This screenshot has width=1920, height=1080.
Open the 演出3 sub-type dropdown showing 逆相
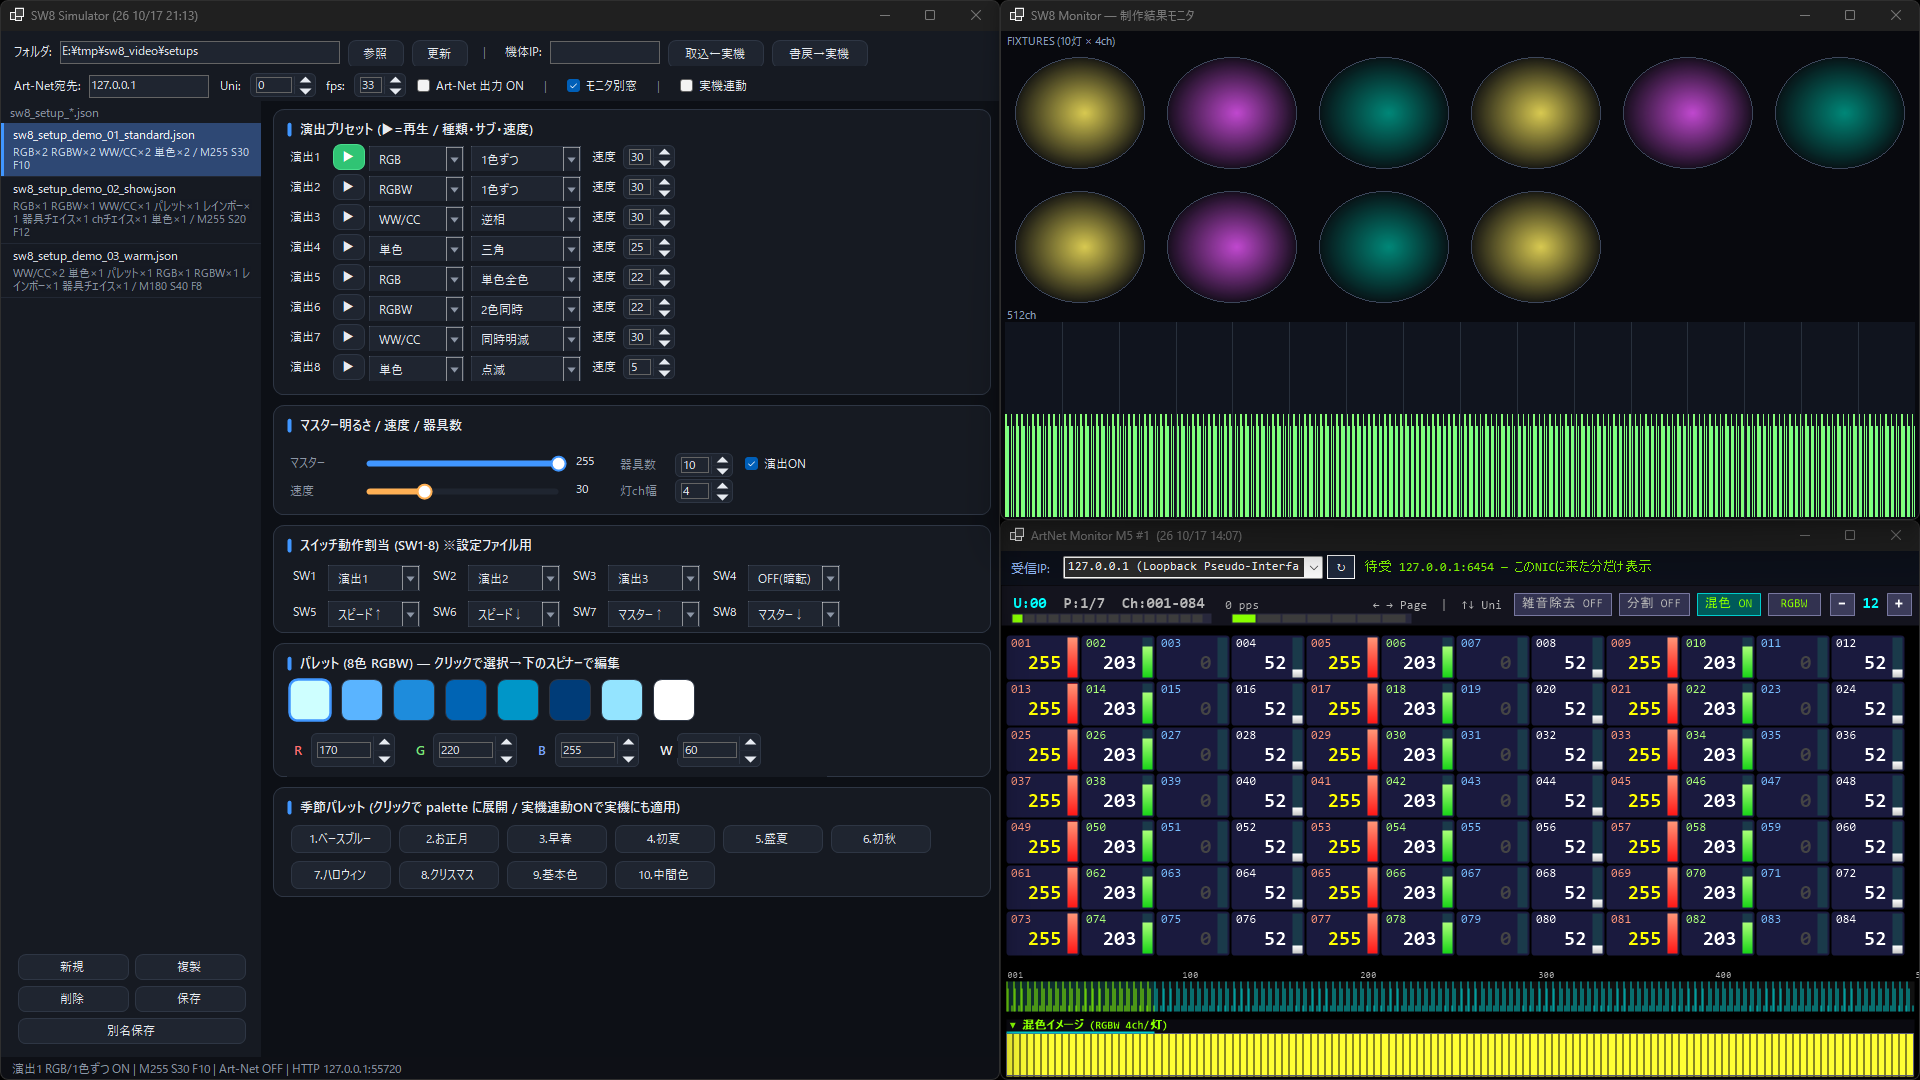point(526,219)
